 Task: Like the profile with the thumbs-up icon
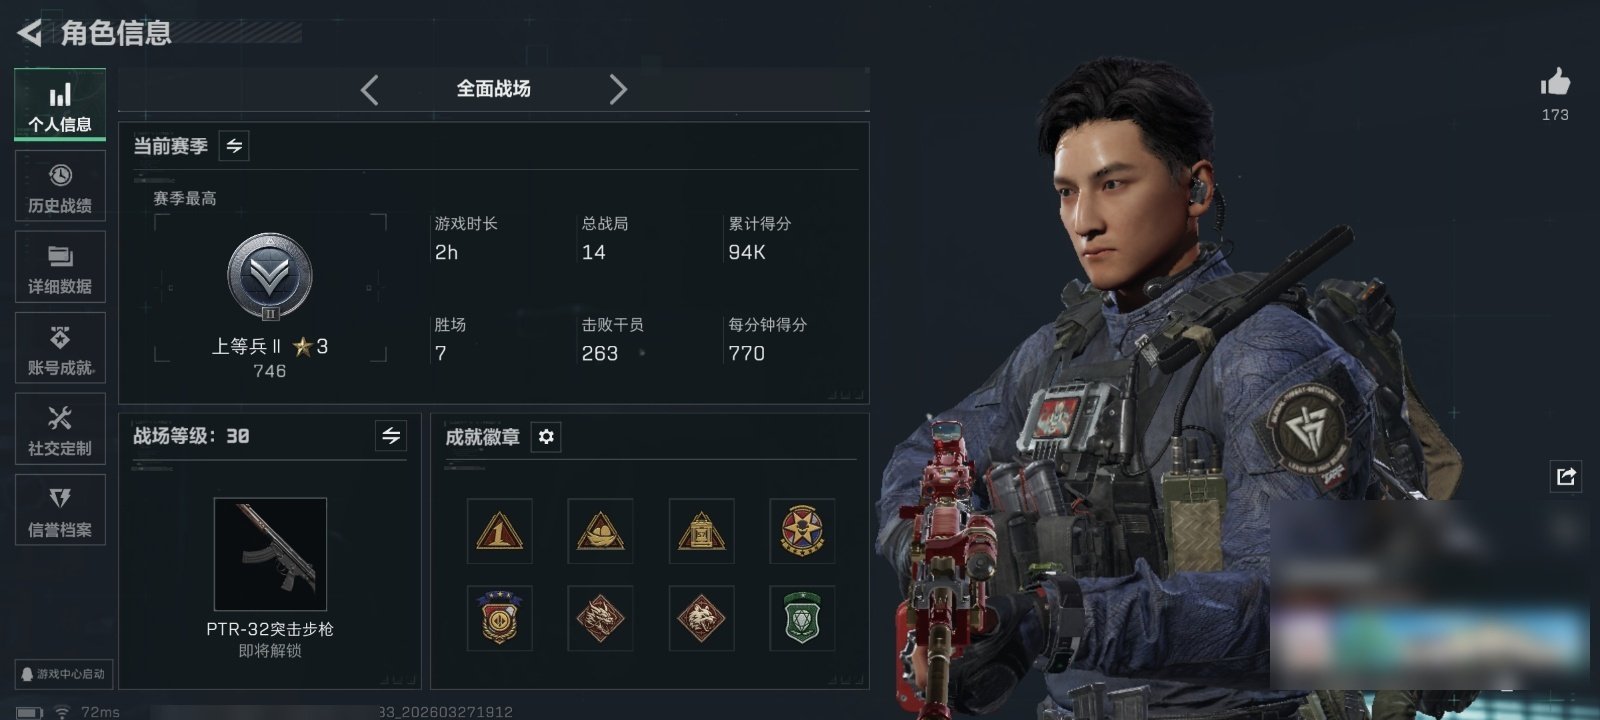(1555, 82)
